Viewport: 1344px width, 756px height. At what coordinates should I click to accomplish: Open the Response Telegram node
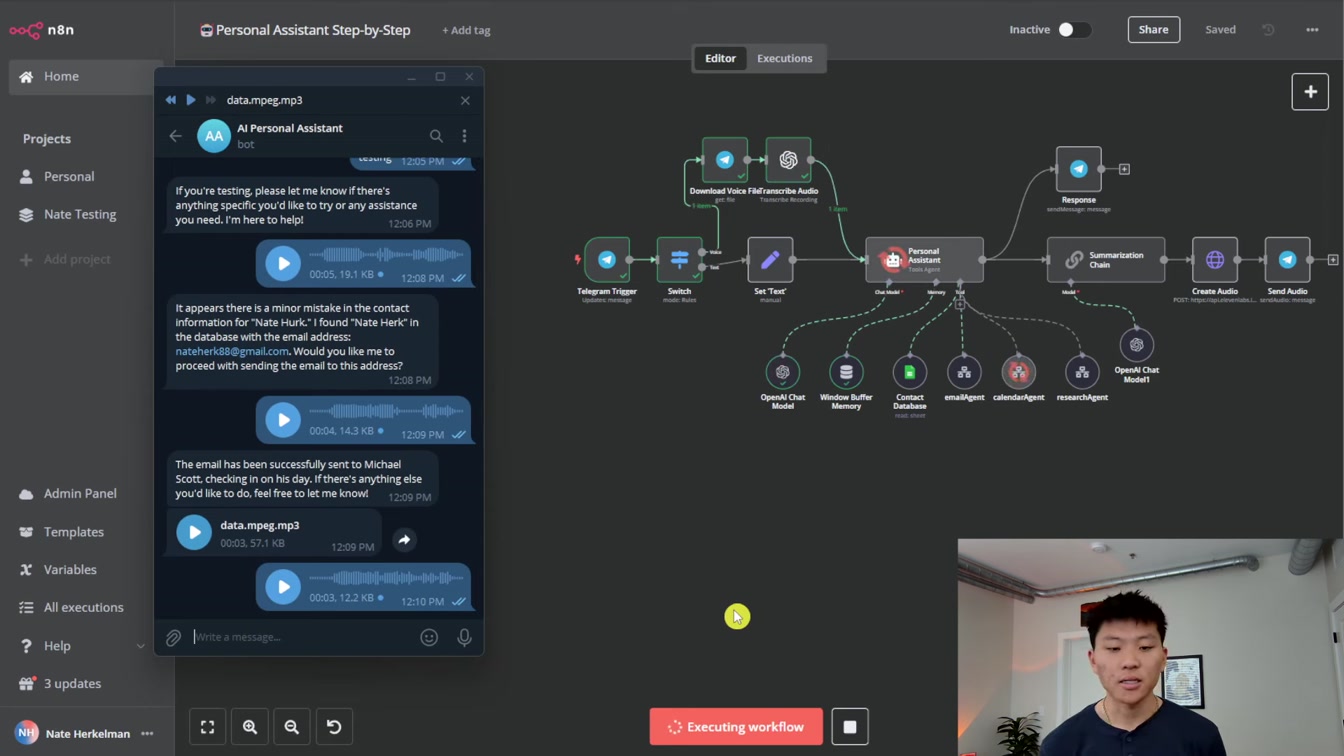click(x=1078, y=169)
